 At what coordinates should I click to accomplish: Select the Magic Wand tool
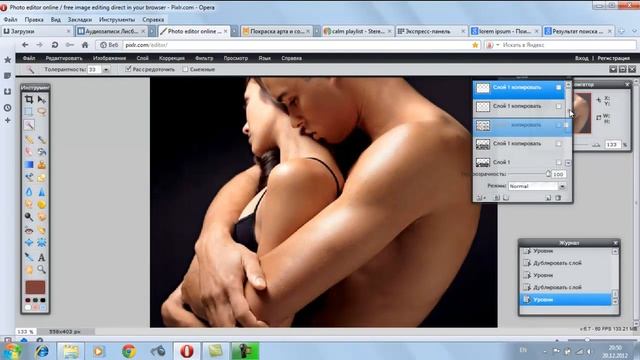pyautogui.click(x=29, y=125)
